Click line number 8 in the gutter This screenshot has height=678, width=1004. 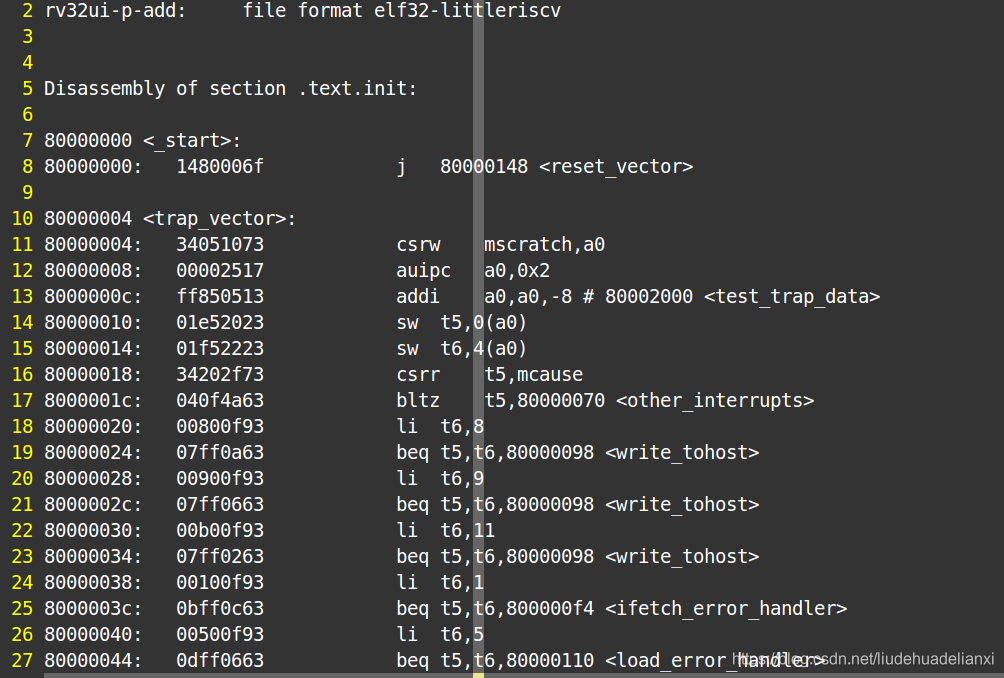27,166
